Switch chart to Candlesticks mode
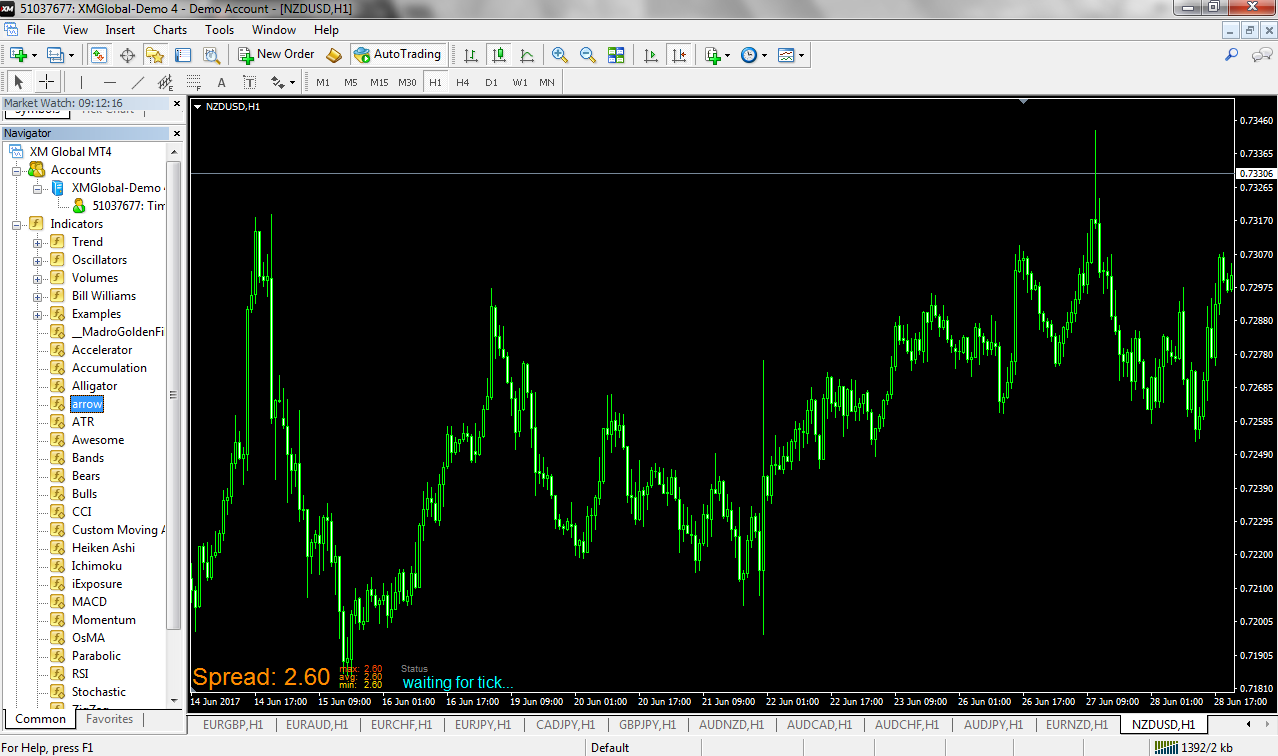The width and height of the screenshot is (1278, 756). tap(498, 55)
